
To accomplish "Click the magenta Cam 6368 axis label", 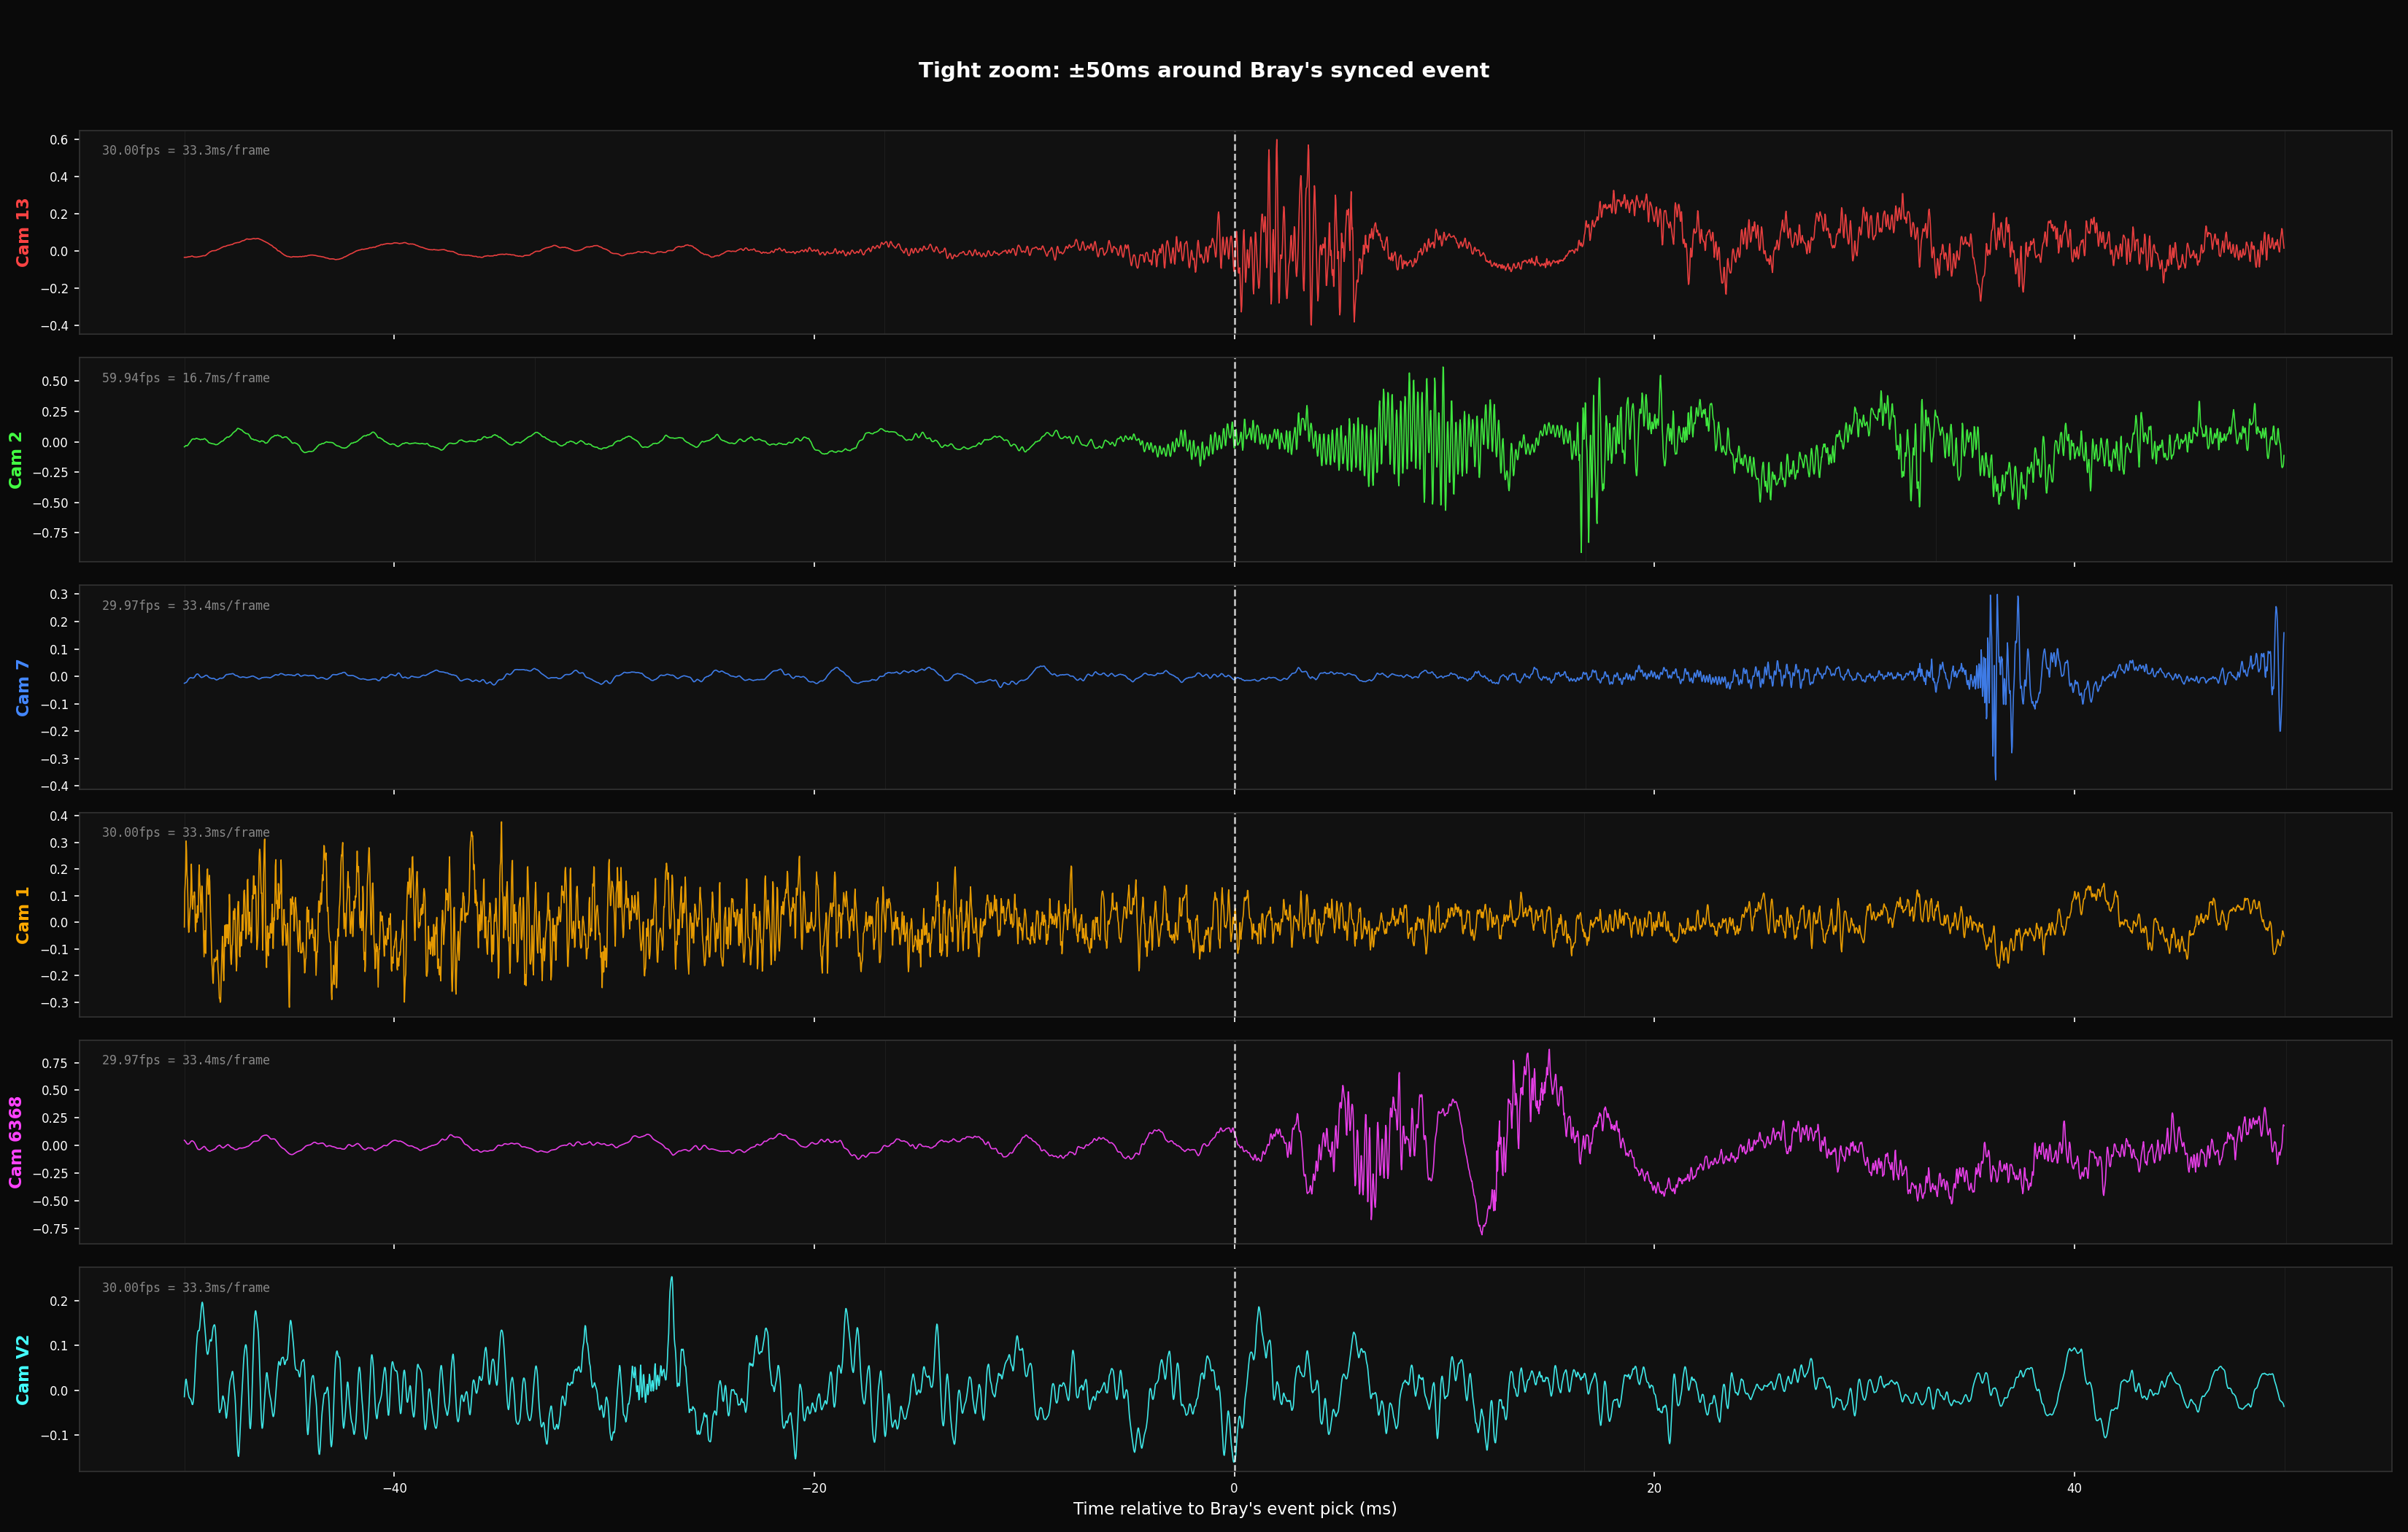I will tap(15, 1142).
